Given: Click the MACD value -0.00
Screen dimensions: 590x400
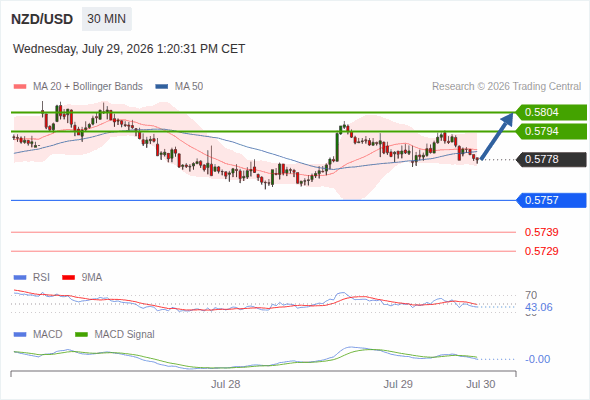Looking at the screenshot, I should (538, 359).
